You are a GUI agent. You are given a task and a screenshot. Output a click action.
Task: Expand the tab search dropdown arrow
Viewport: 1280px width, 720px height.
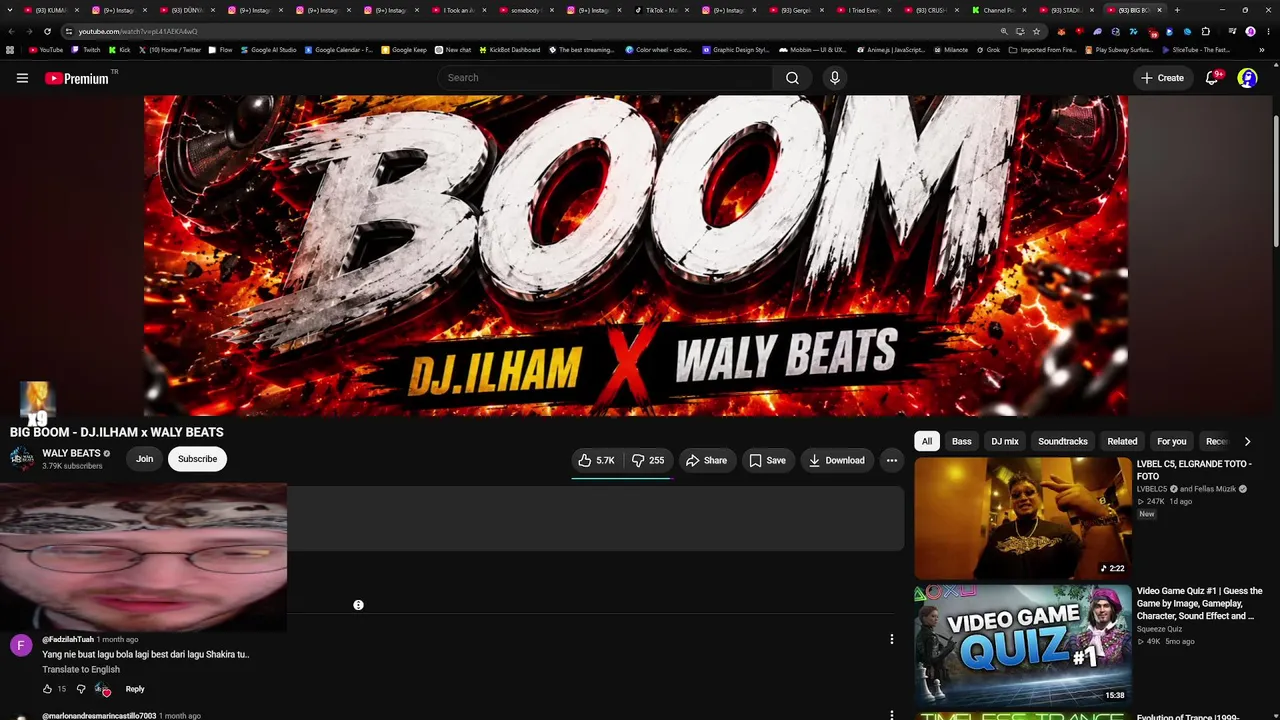pos(9,10)
